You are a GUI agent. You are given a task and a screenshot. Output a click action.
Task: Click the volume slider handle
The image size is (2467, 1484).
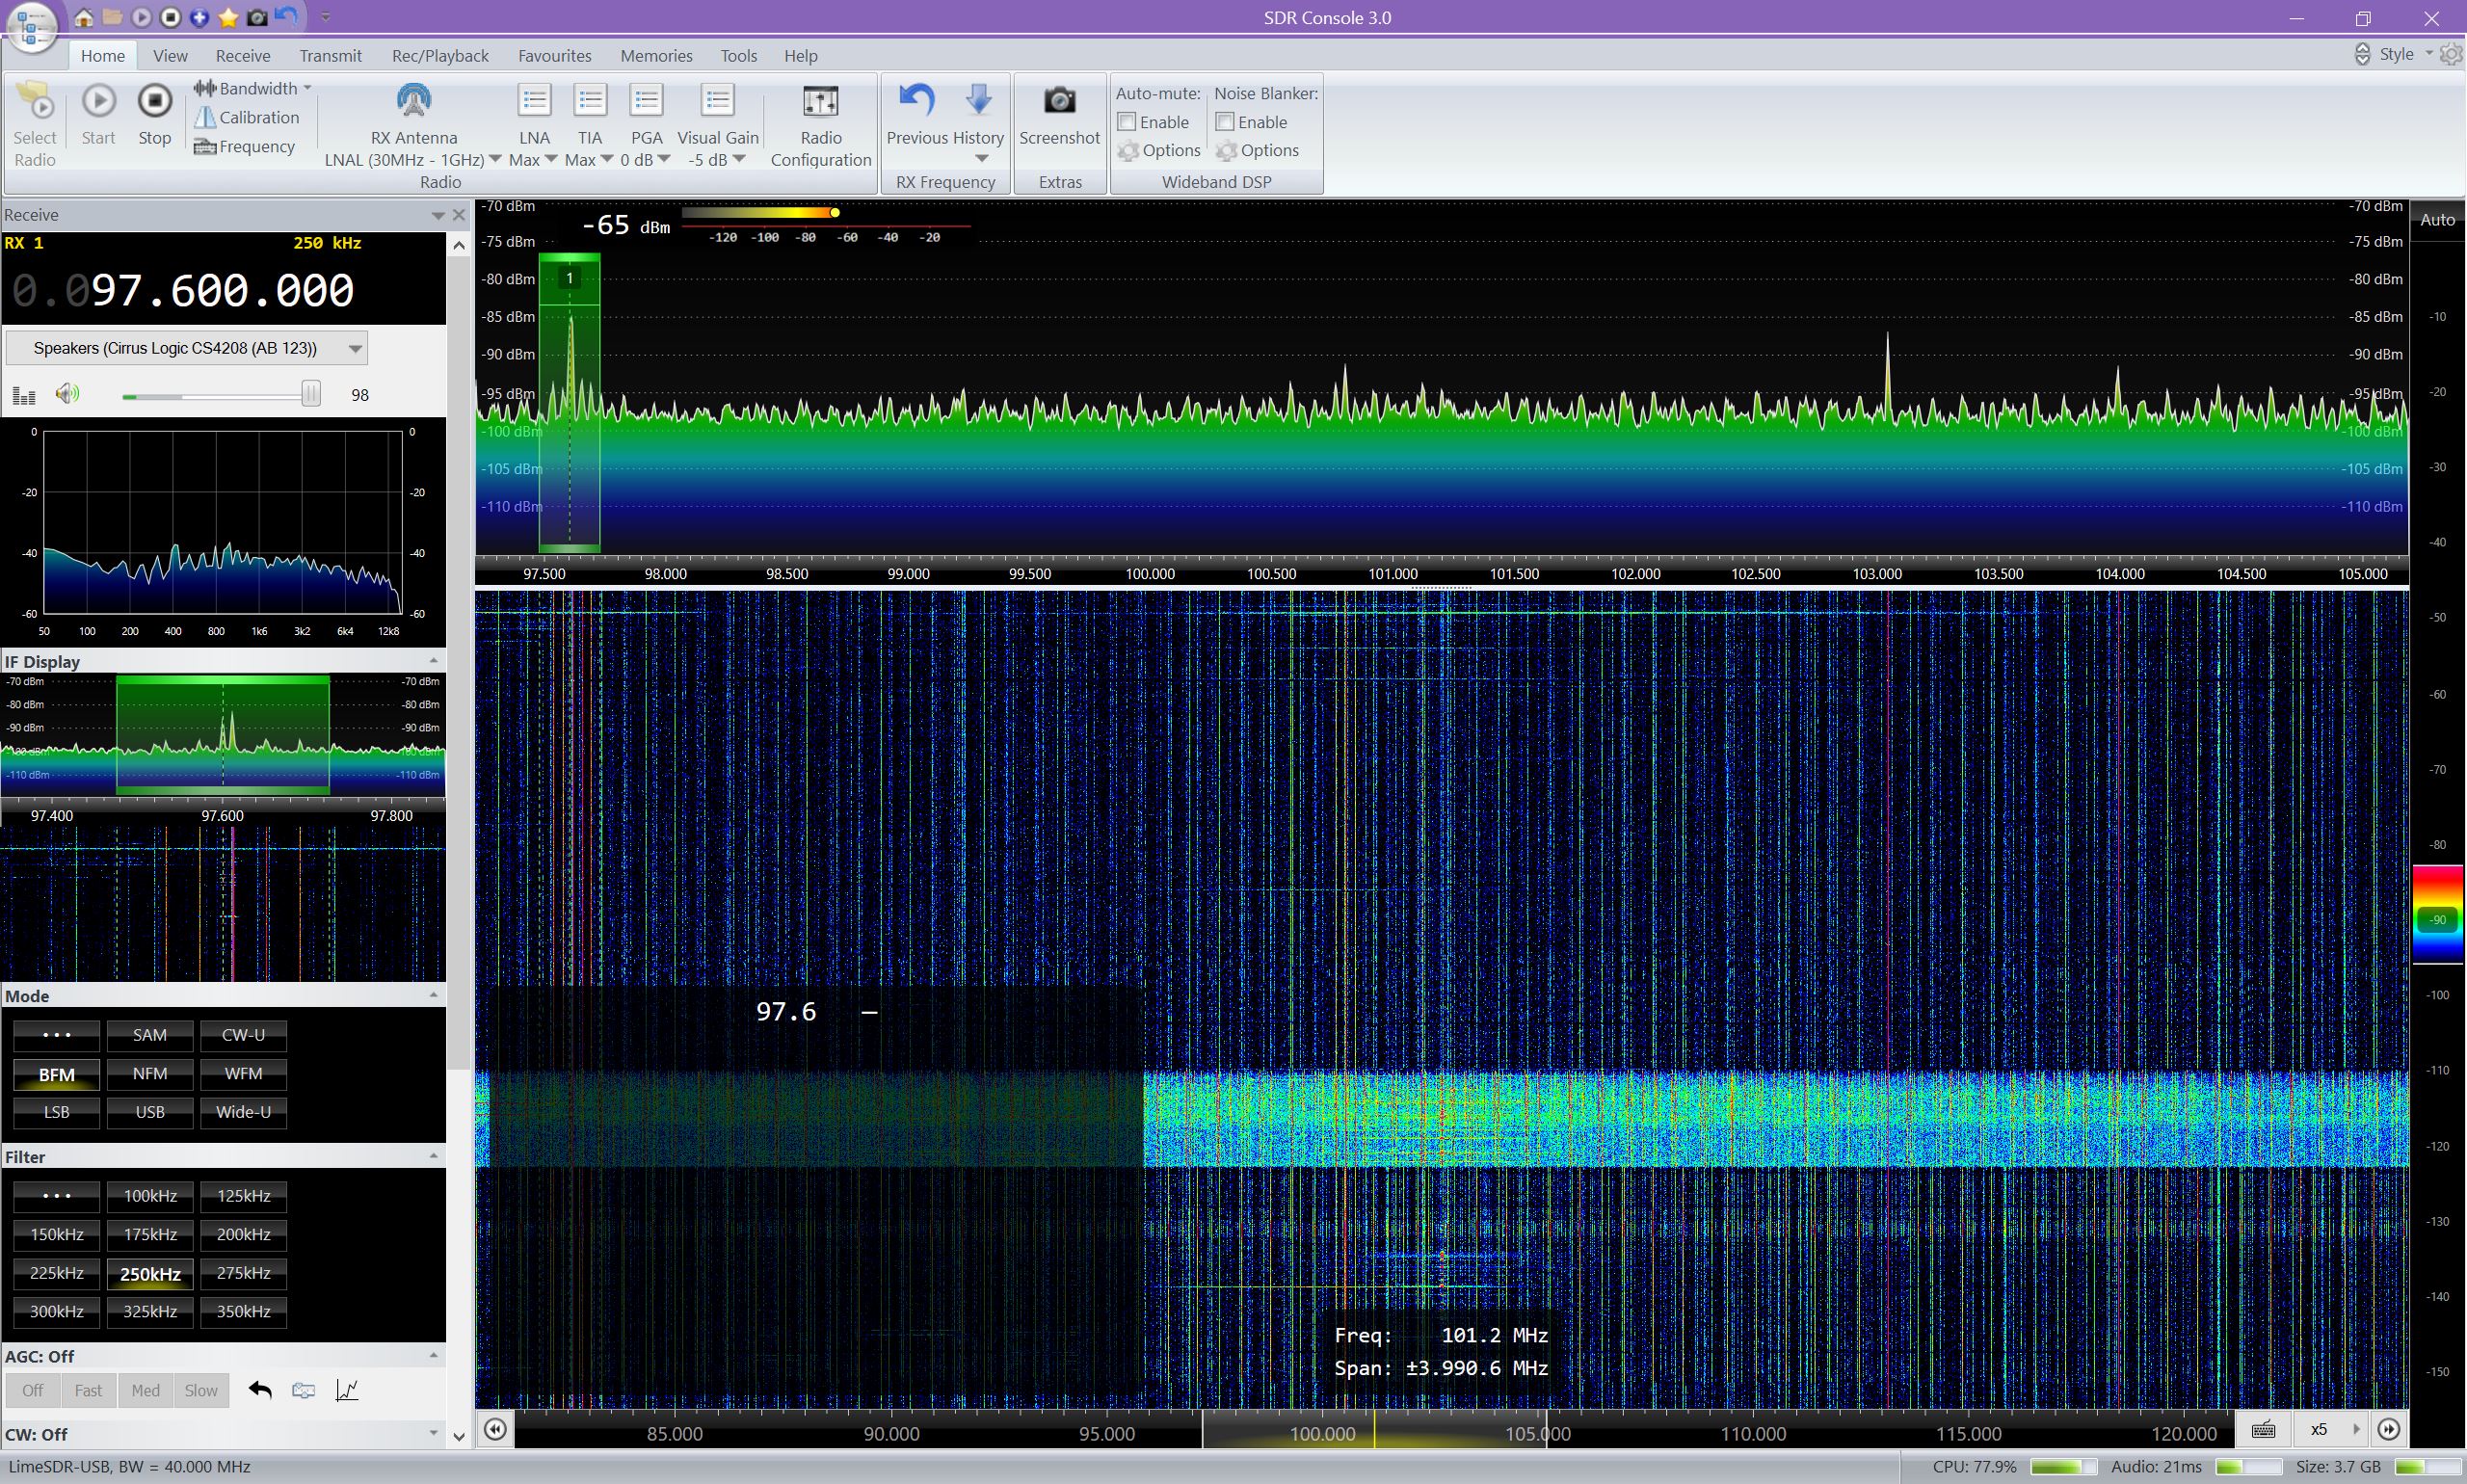coord(311,394)
